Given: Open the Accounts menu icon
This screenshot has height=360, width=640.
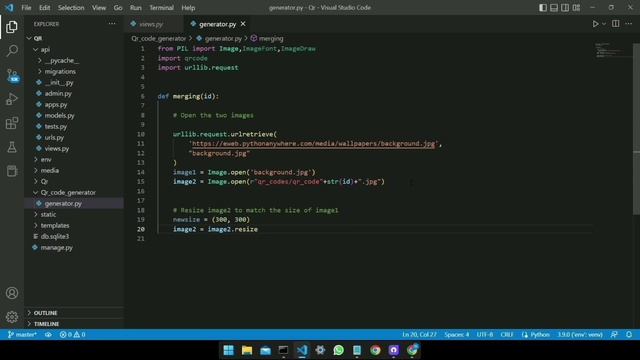Looking at the screenshot, I should [12, 293].
